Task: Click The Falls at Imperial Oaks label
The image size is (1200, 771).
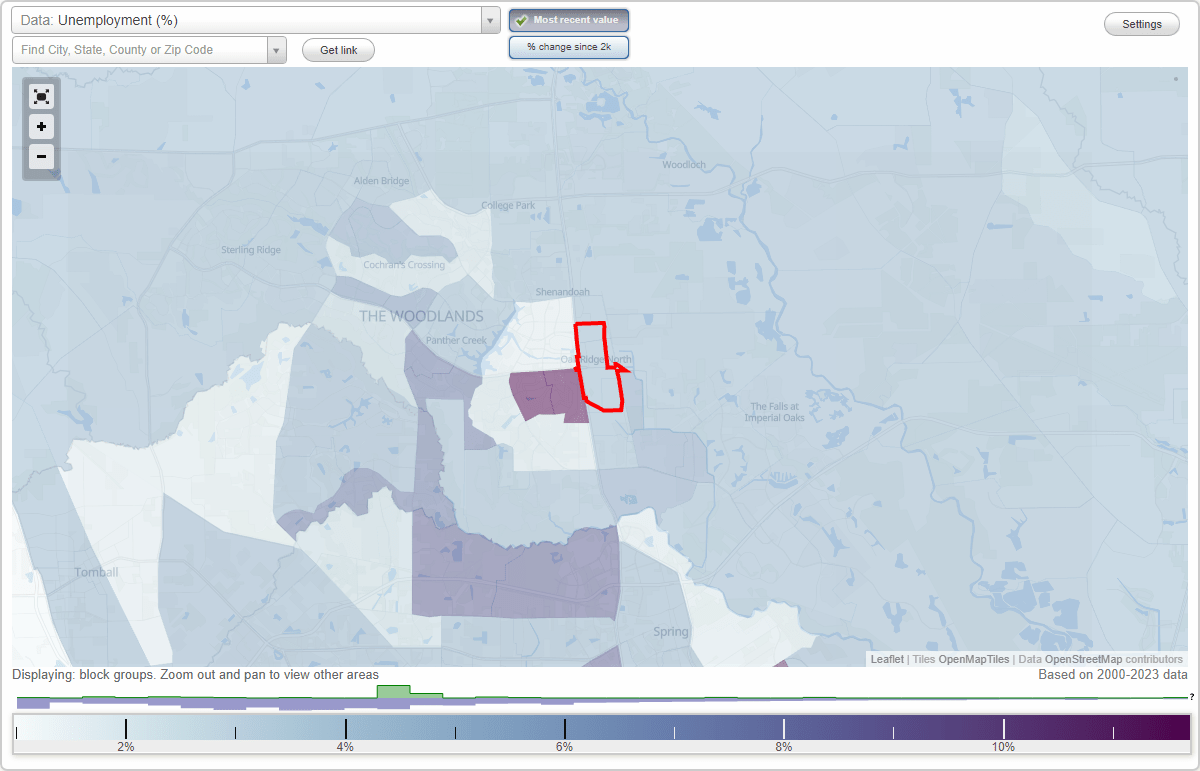Action: tap(775, 412)
